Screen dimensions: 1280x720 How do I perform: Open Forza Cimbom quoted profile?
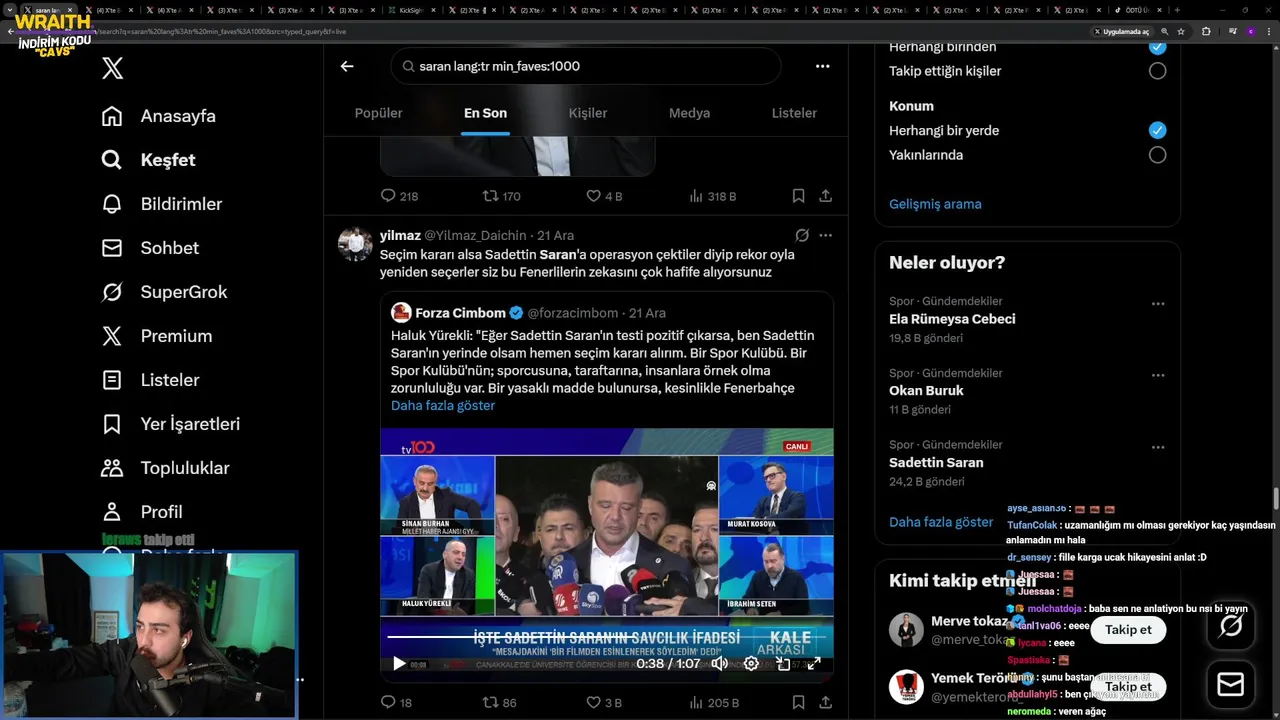tap(460, 313)
